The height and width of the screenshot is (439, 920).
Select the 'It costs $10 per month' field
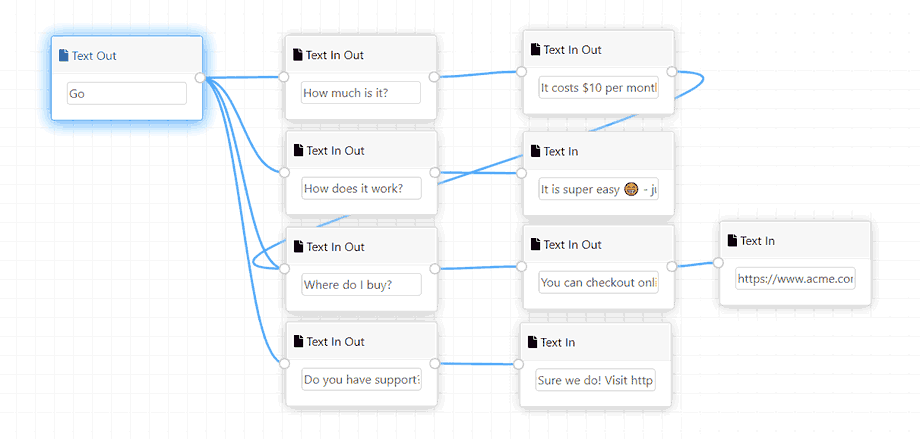pos(598,88)
